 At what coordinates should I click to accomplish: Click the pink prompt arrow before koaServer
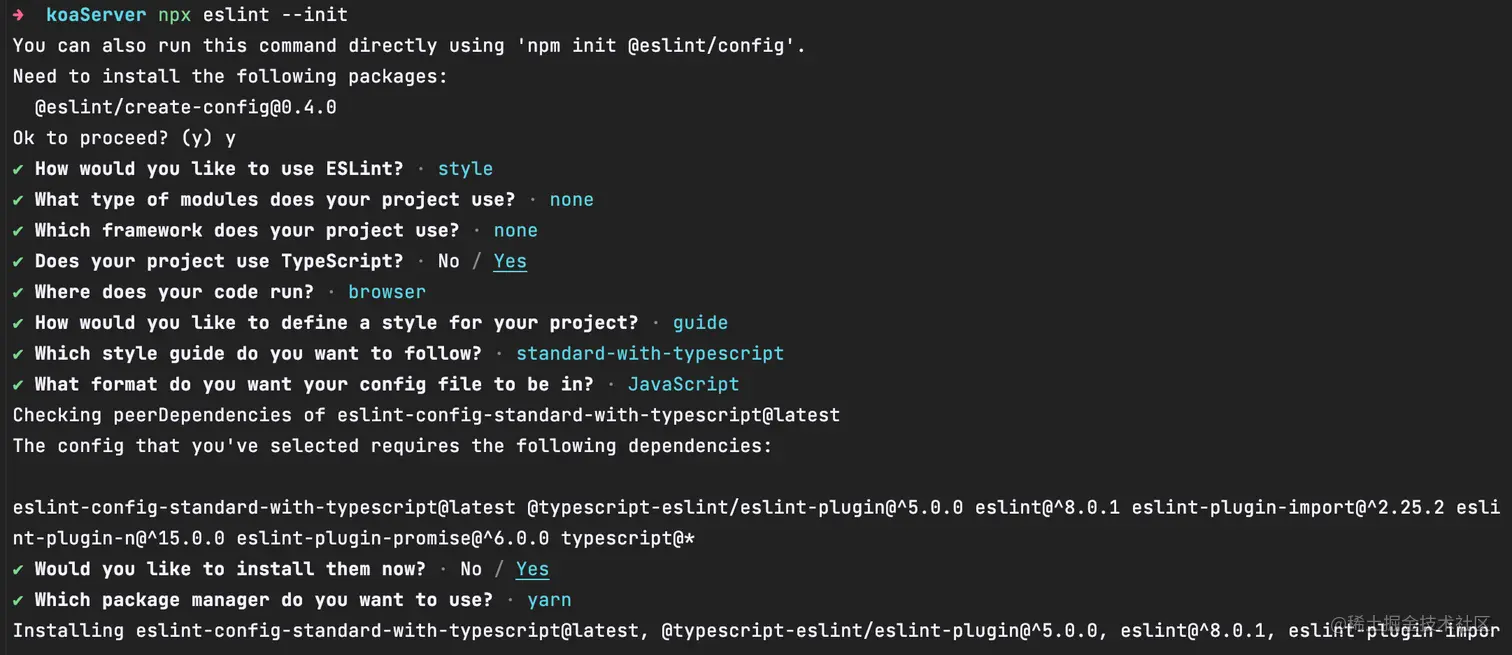[x=19, y=15]
